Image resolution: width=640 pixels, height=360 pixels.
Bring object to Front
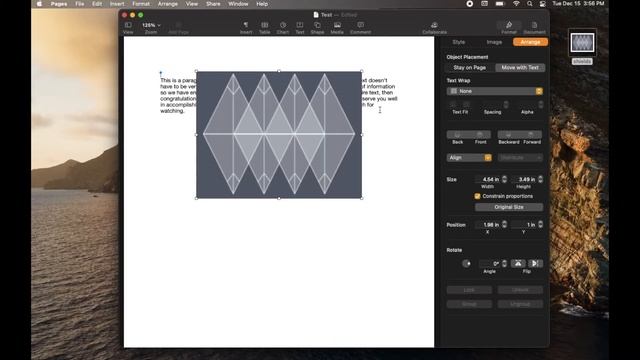480,134
